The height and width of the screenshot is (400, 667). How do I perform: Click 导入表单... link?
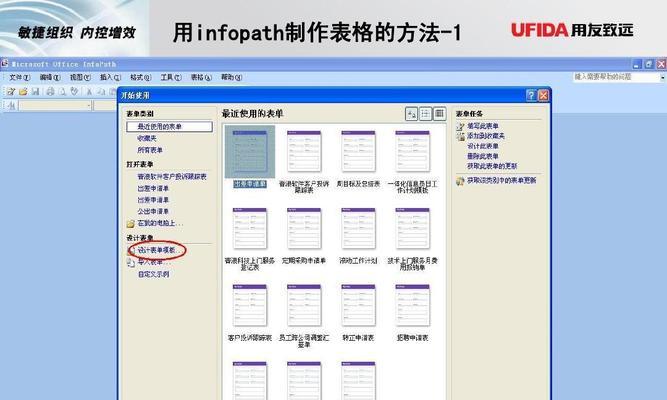tap(154, 263)
